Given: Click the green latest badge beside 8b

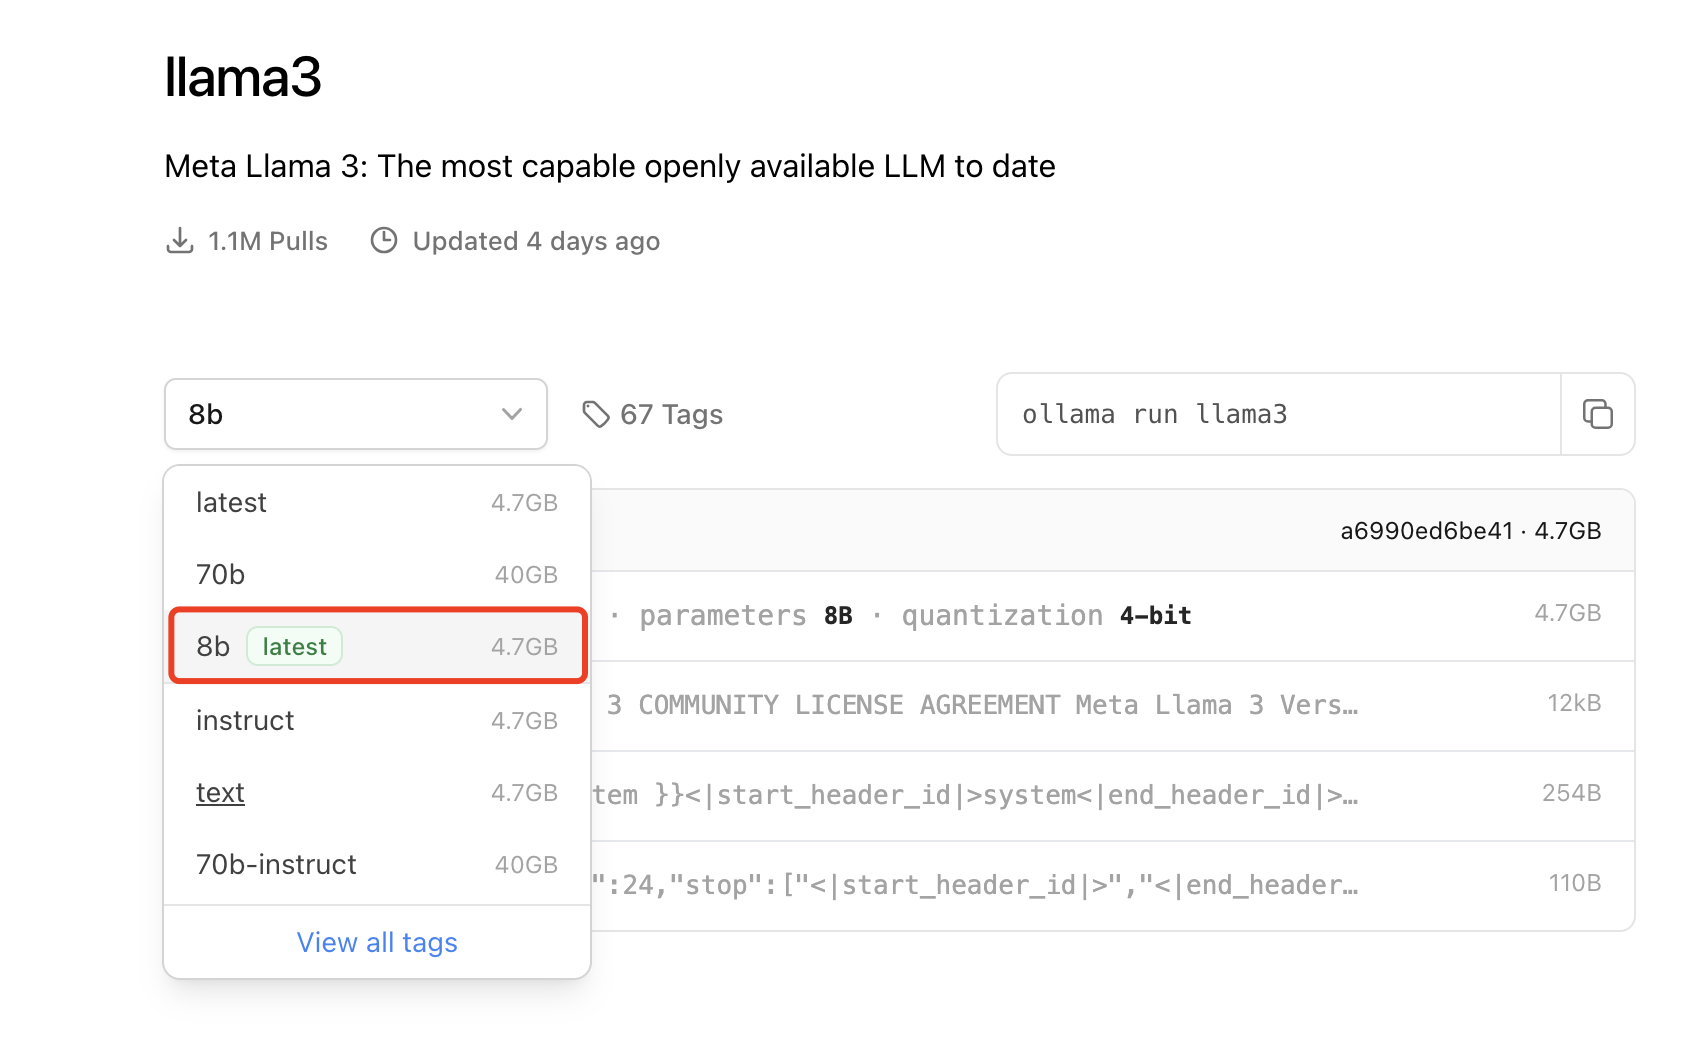Looking at the screenshot, I should (x=294, y=647).
